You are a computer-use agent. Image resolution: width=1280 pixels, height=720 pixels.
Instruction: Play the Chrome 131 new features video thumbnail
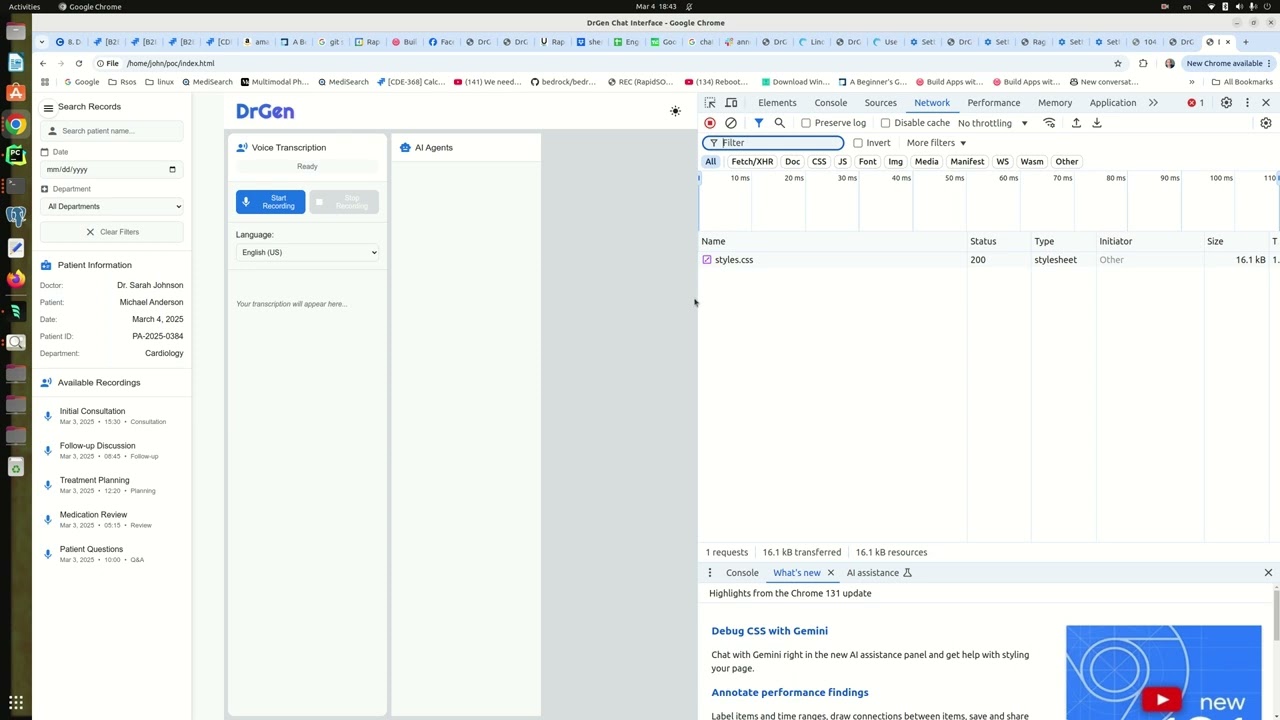(x=1163, y=672)
